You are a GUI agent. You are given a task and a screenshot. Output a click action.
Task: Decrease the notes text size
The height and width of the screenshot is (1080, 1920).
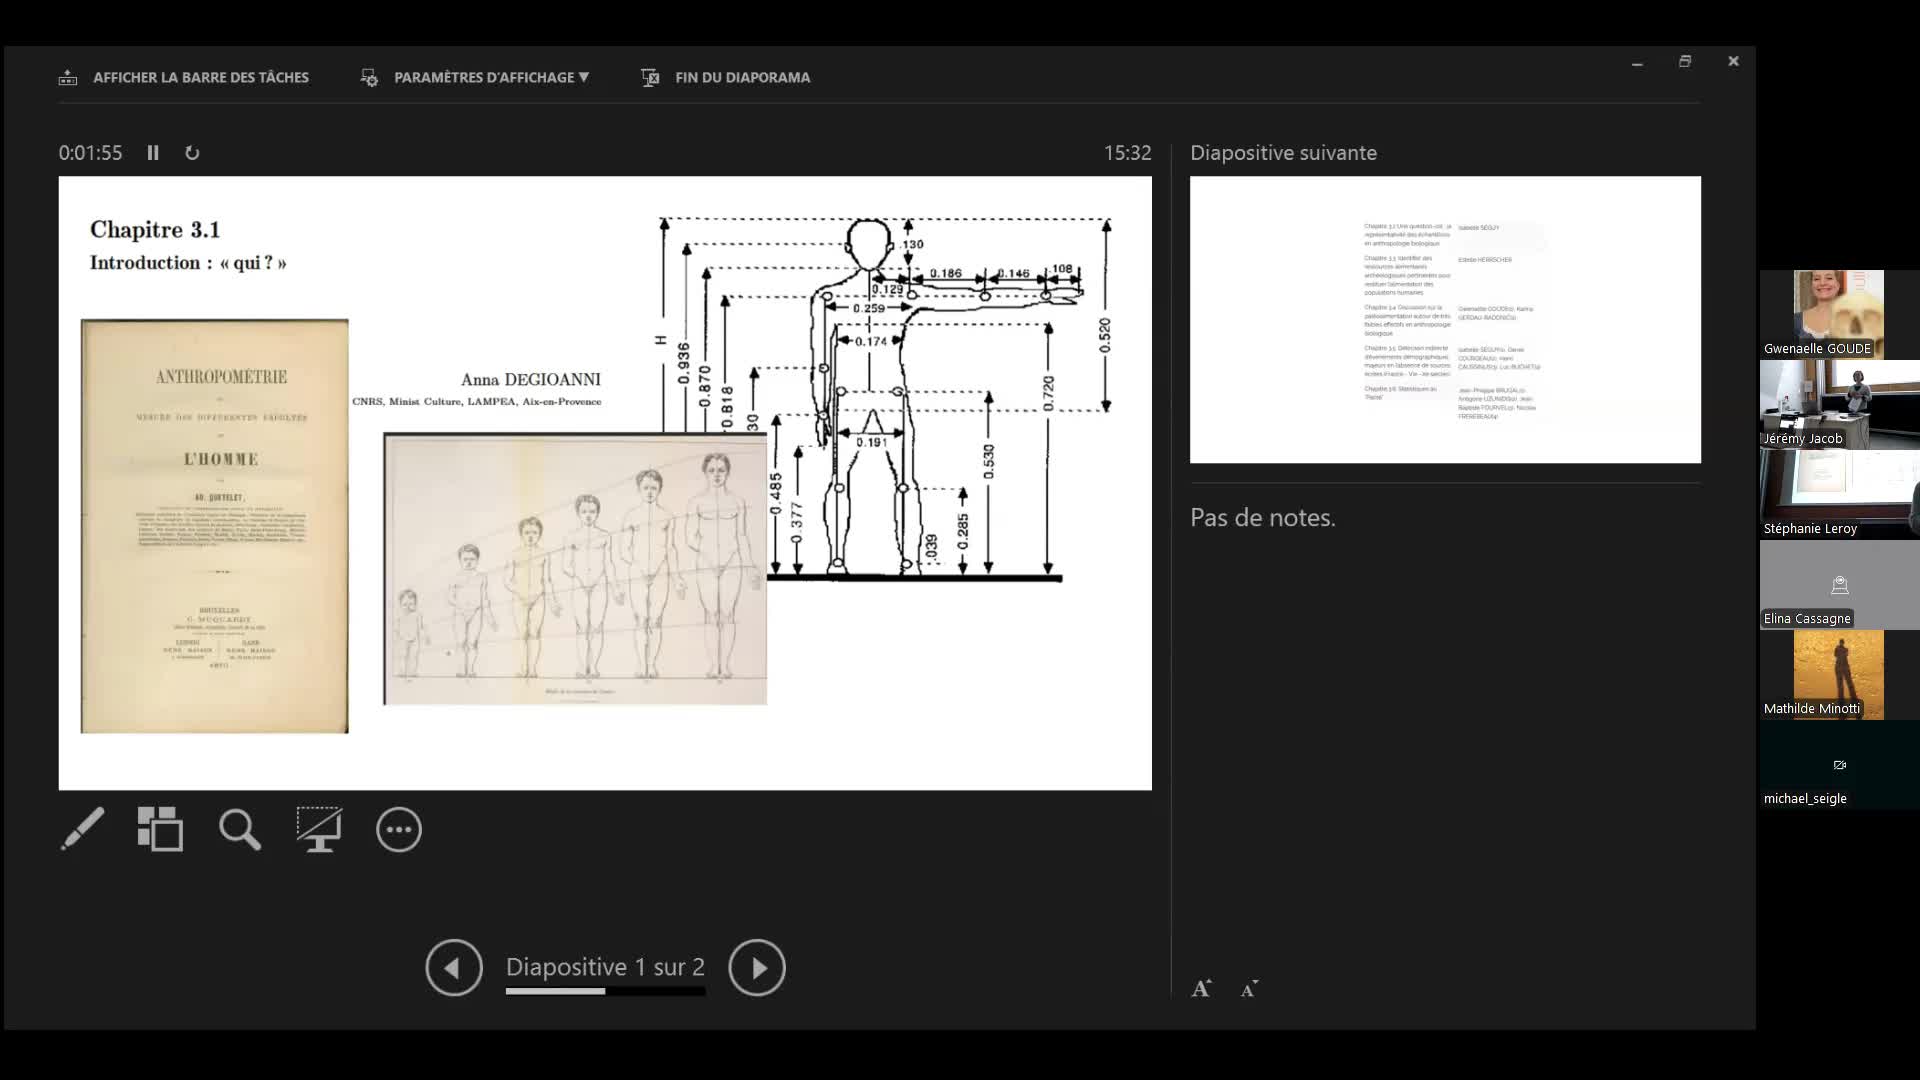point(1249,989)
